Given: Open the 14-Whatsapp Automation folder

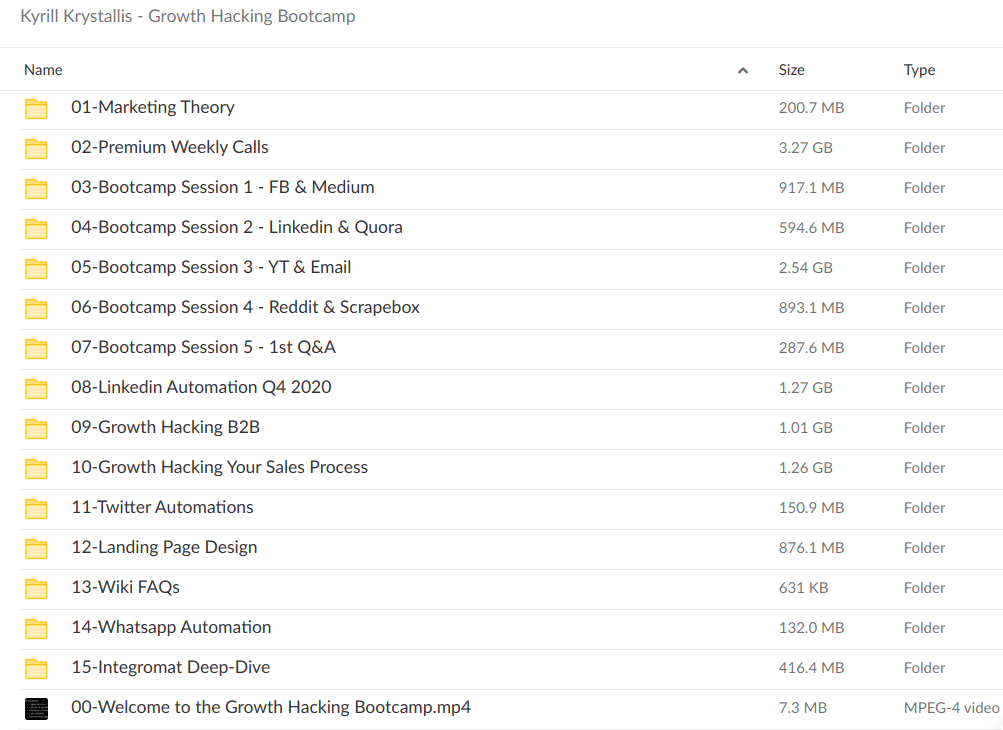Looking at the screenshot, I should coord(171,627).
